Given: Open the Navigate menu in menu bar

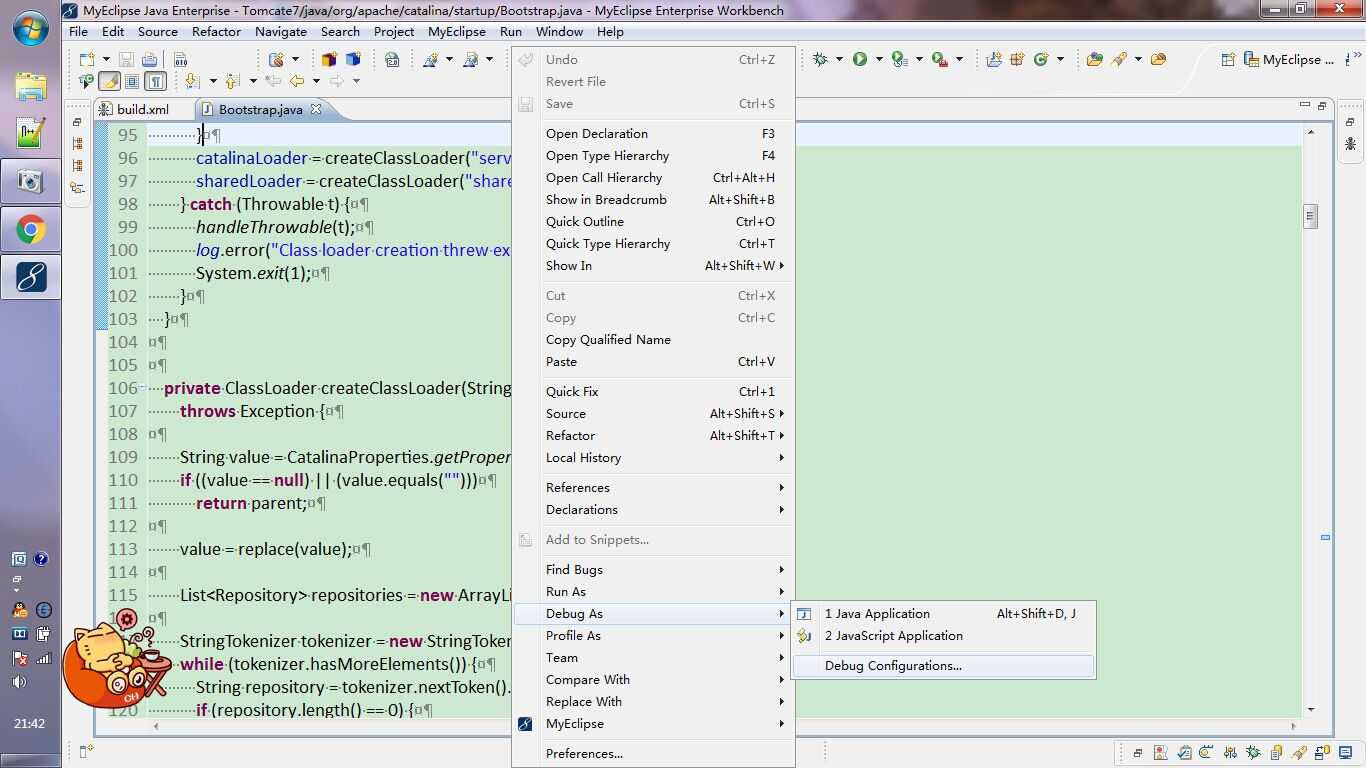Looking at the screenshot, I should 281,31.
